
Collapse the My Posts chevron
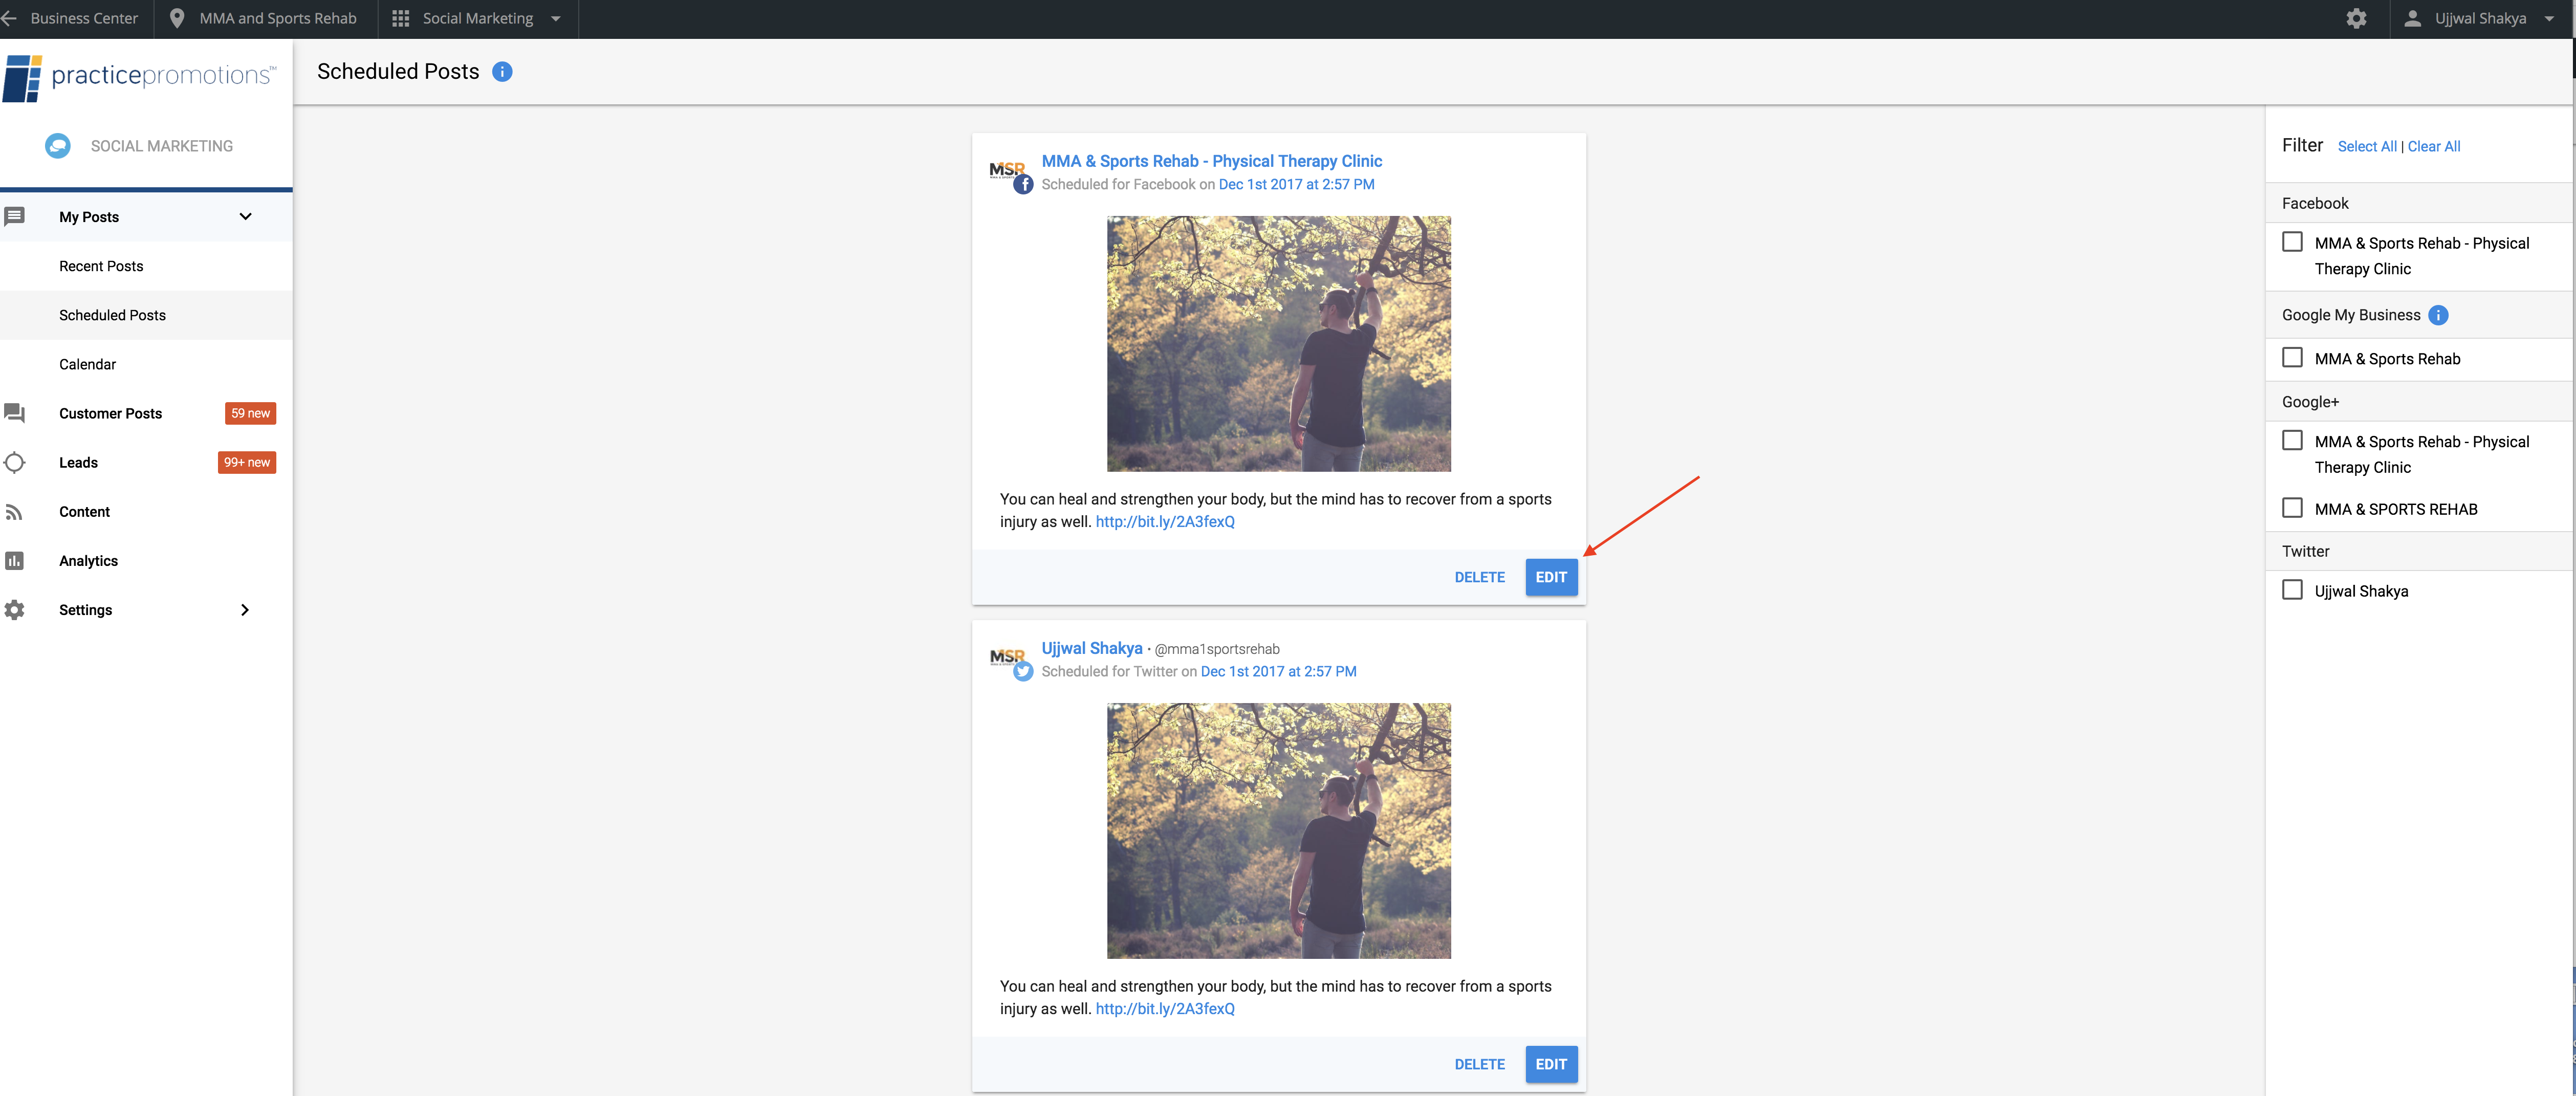(x=245, y=216)
